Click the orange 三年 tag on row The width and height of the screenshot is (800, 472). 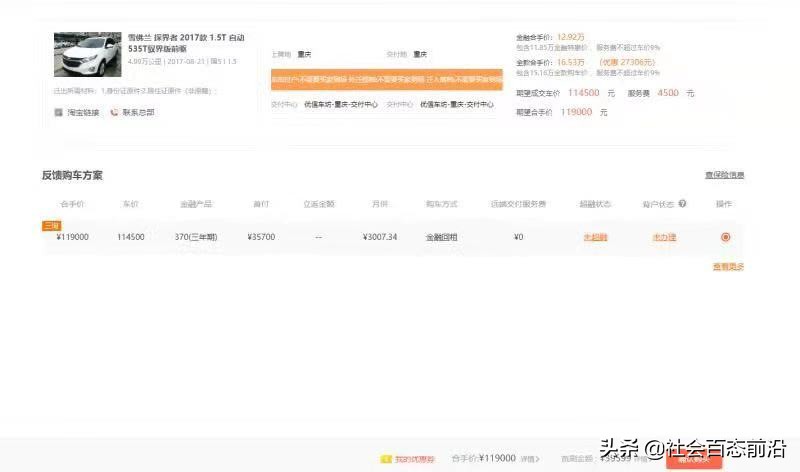click(52, 226)
